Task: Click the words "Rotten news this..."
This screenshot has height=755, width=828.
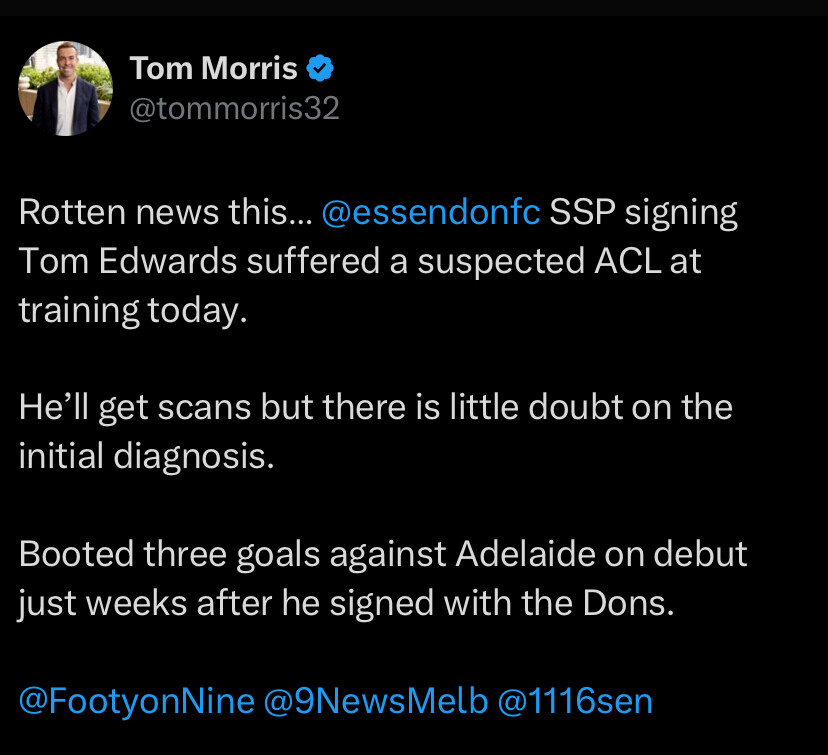Action: tap(166, 212)
